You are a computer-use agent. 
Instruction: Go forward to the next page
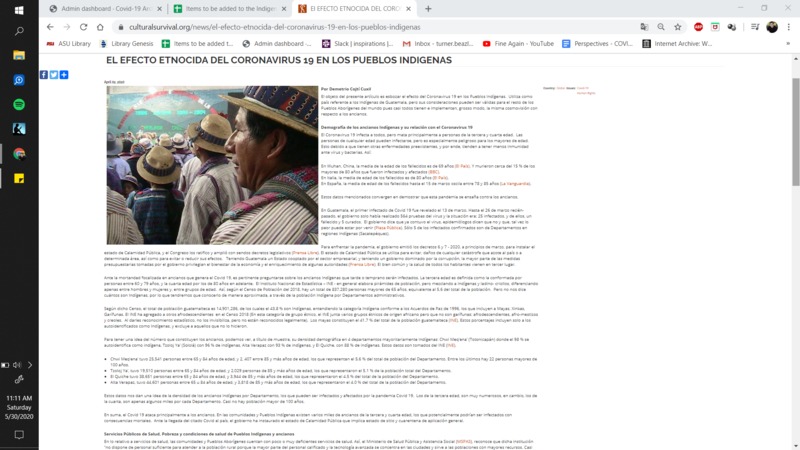(x=67, y=27)
